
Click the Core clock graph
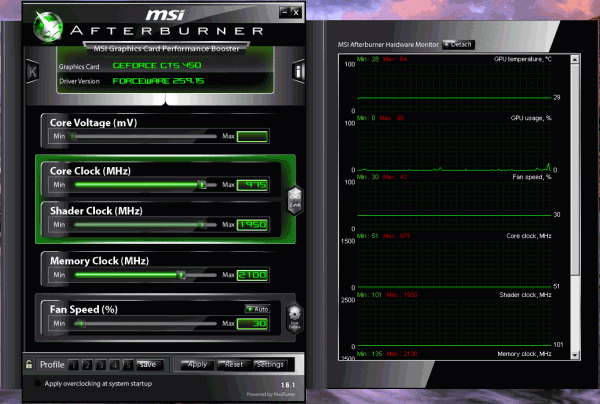coord(454,264)
